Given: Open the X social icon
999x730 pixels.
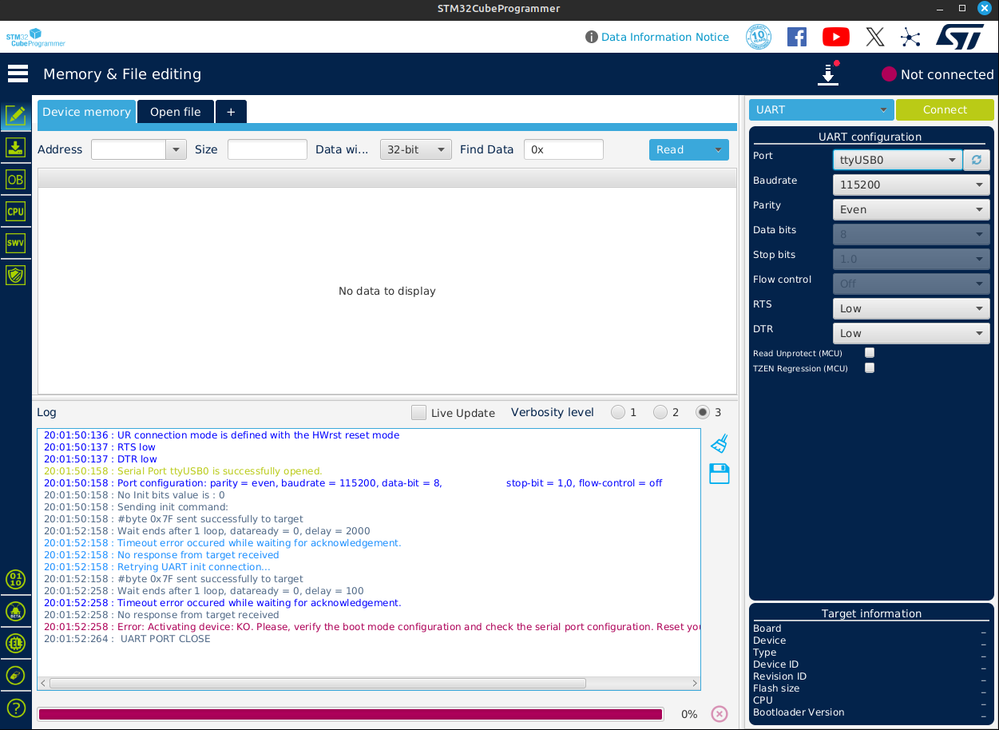Looking at the screenshot, I should point(875,37).
